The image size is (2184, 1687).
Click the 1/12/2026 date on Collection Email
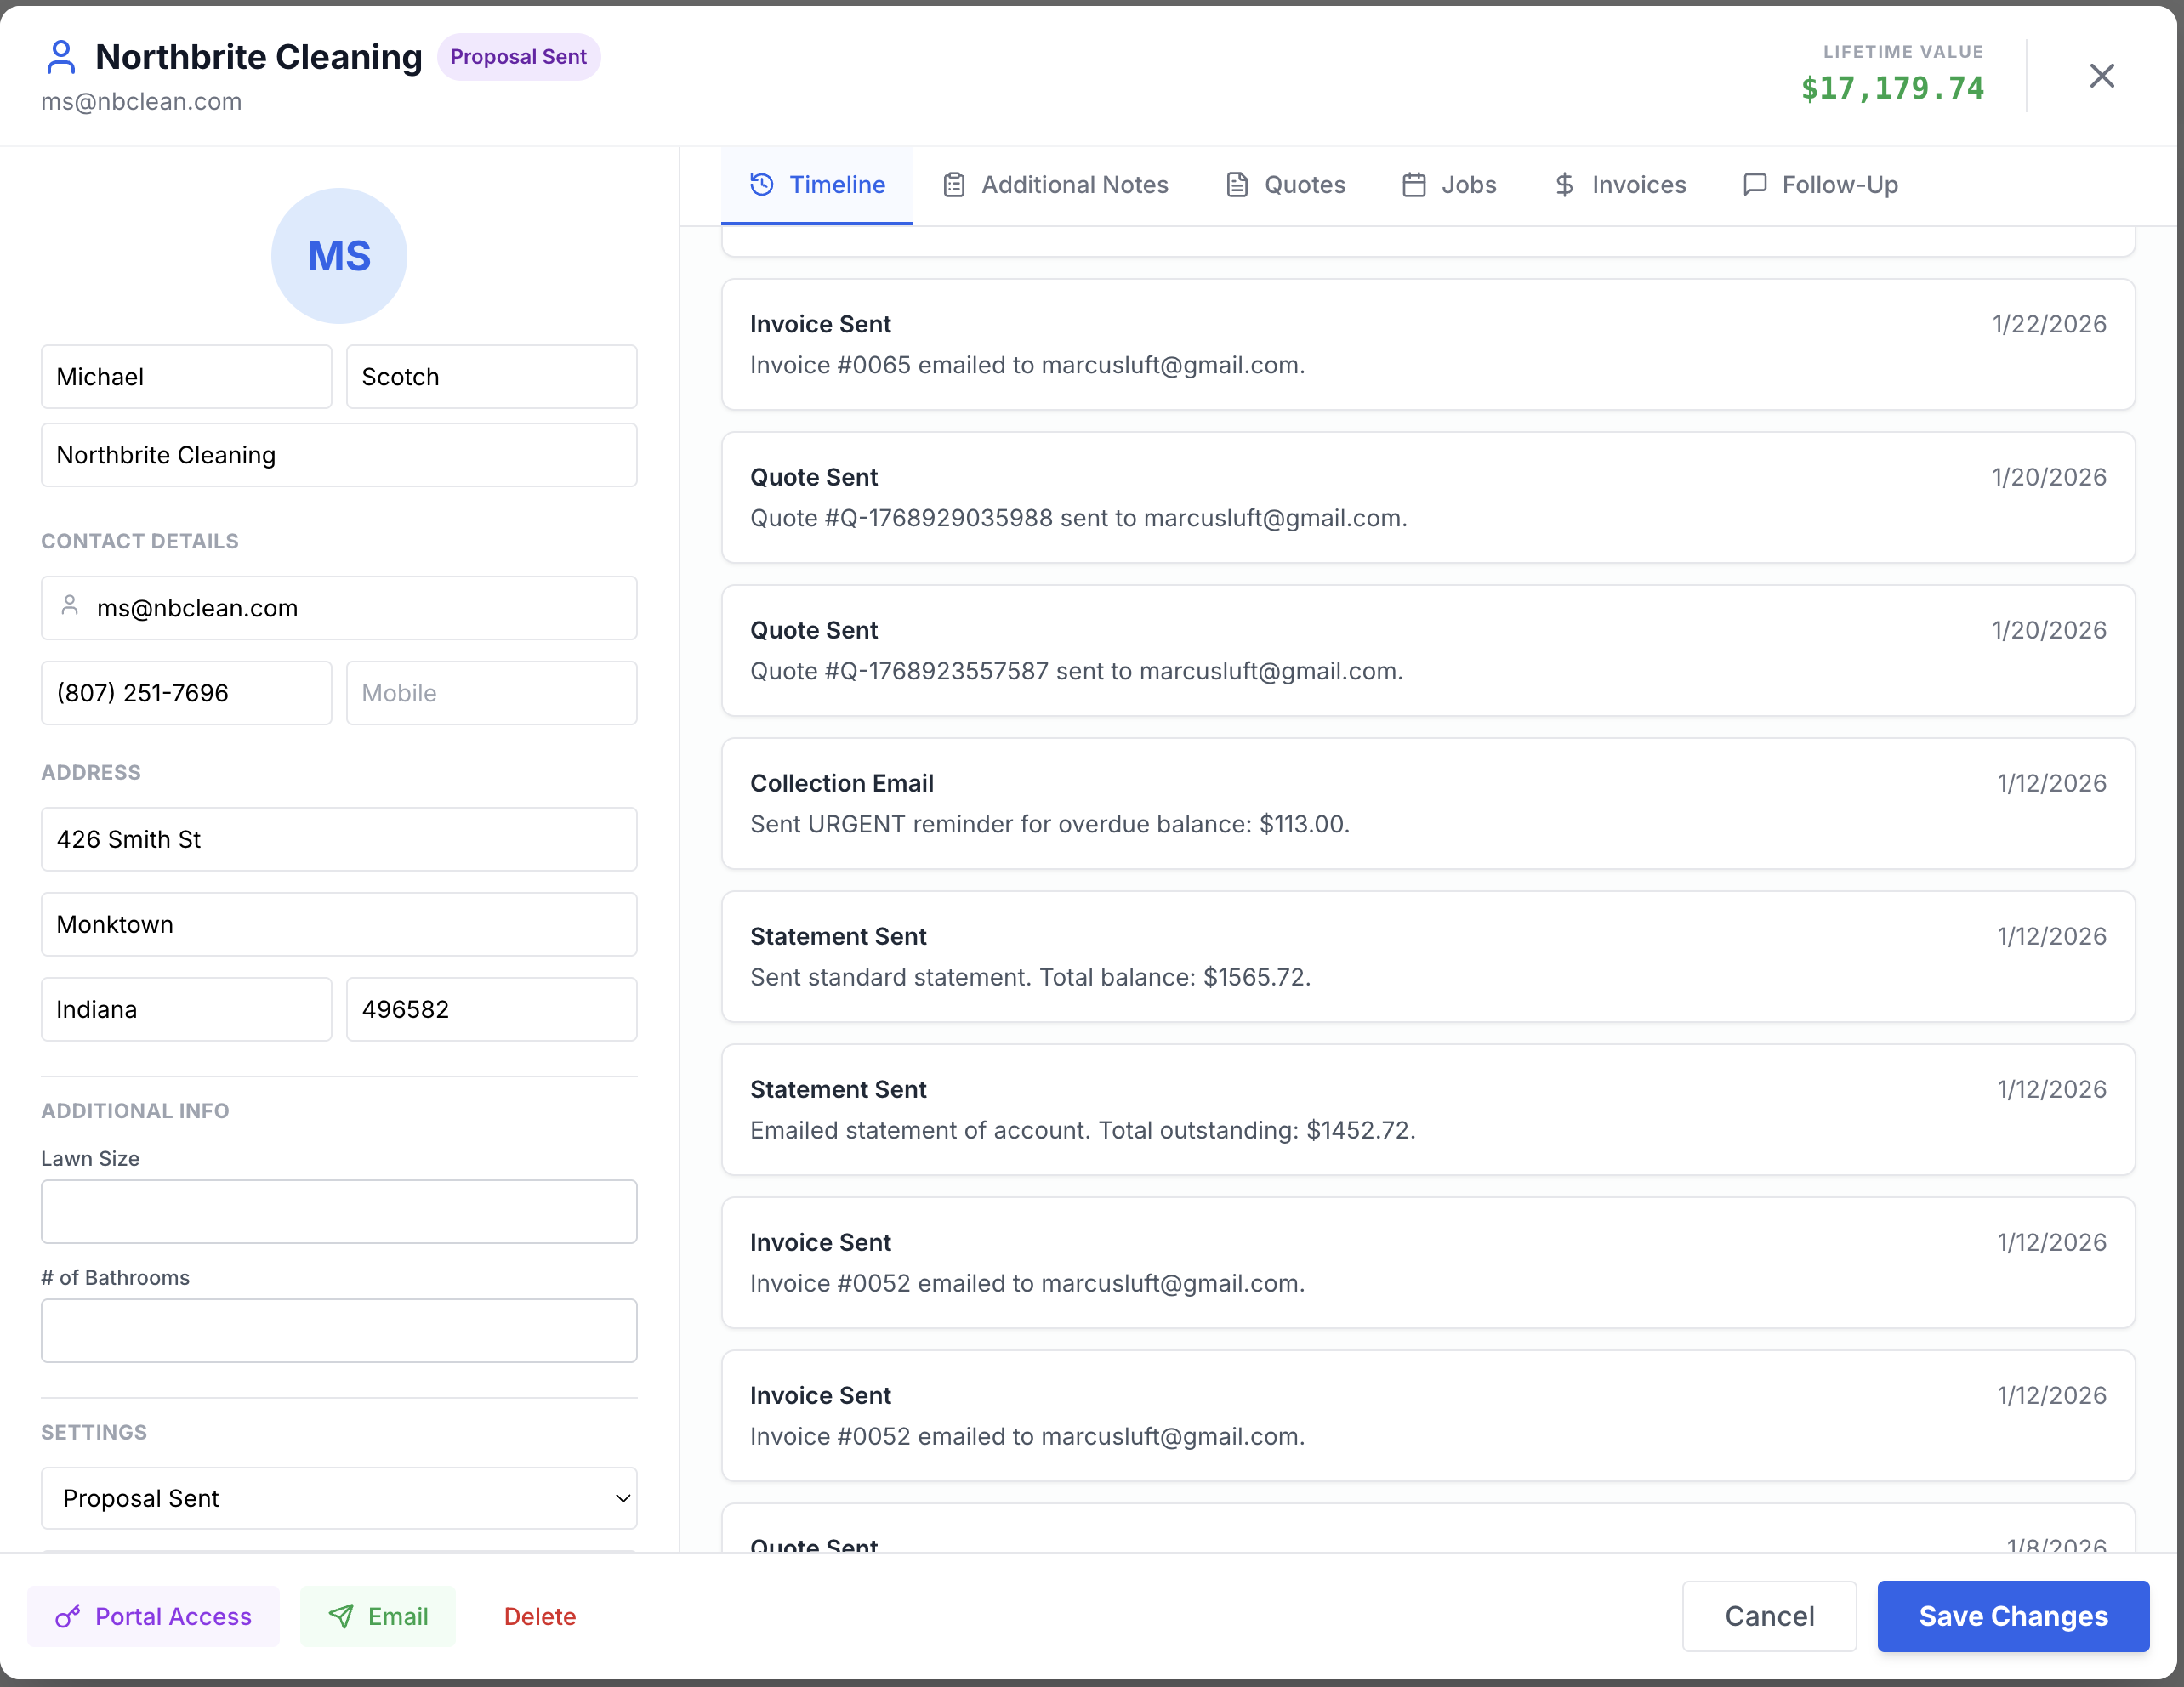(x=2051, y=783)
